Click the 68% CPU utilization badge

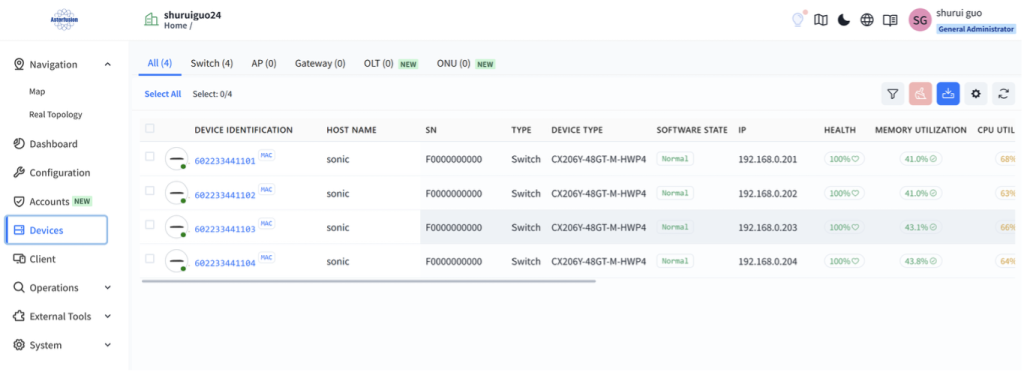tap(1006, 159)
